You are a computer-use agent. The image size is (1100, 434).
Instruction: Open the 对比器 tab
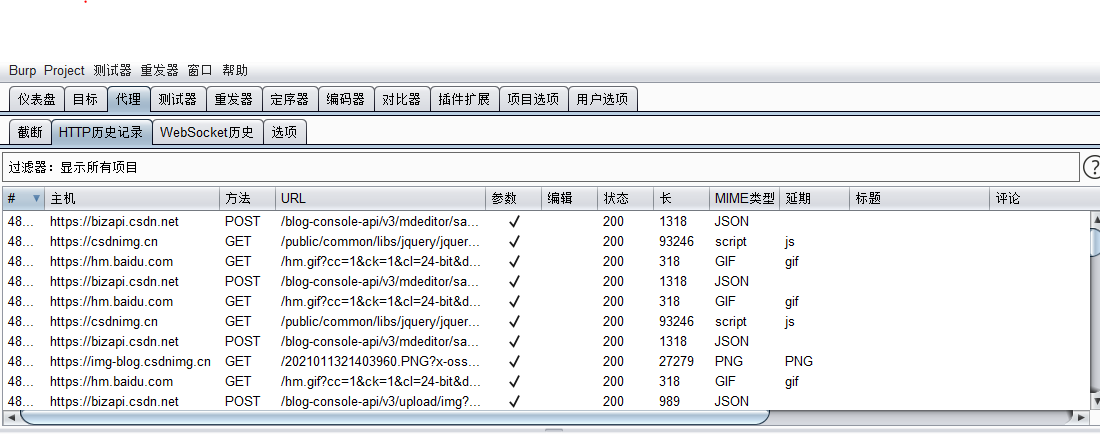click(401, 99)
